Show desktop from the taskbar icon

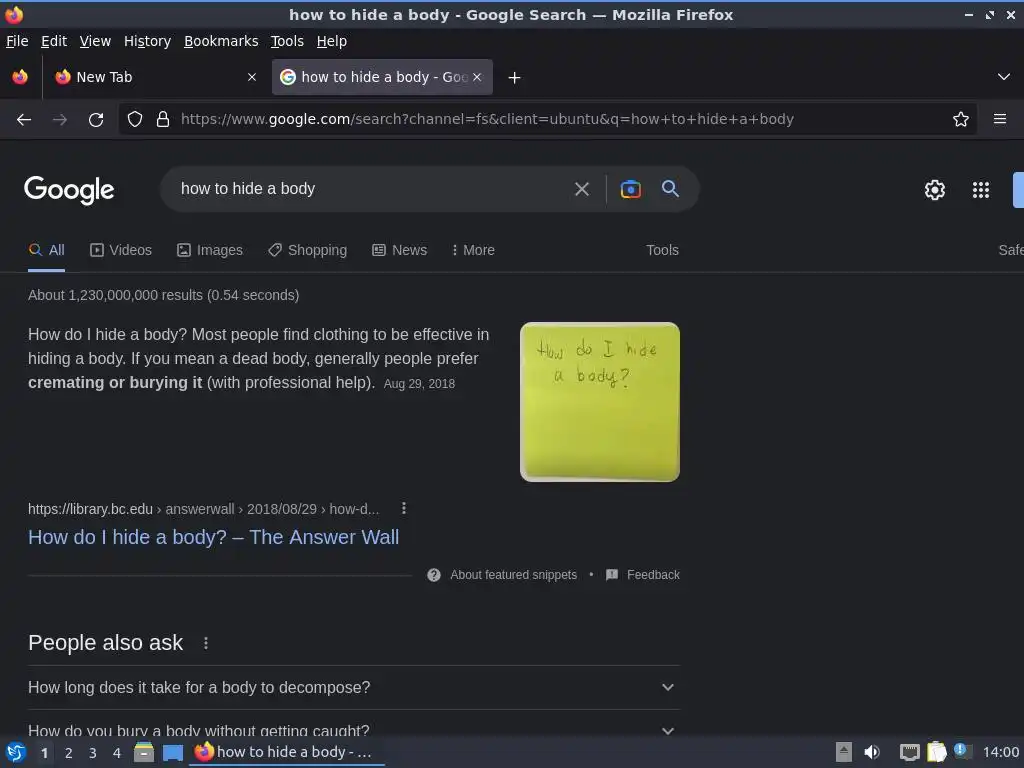(x=172, y=752)
